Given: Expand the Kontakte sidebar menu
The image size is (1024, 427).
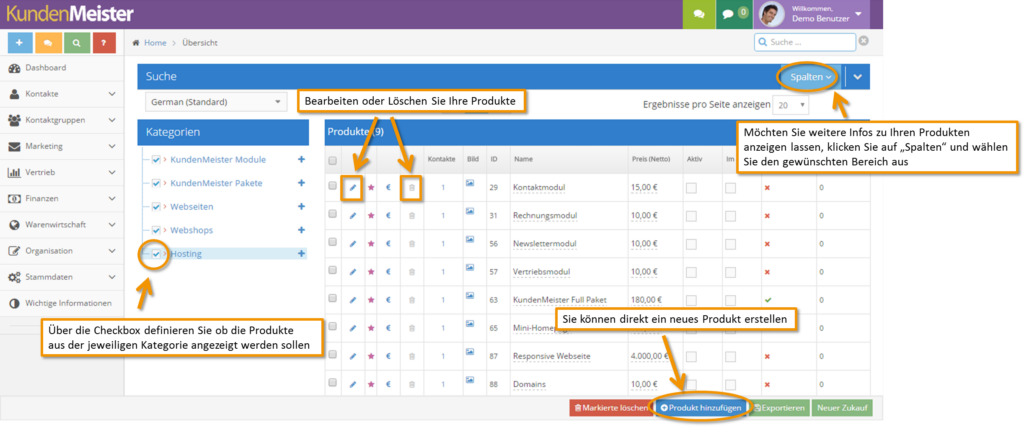Looking at the screenshot, I should pyautogui.click(x=62, y=94).
